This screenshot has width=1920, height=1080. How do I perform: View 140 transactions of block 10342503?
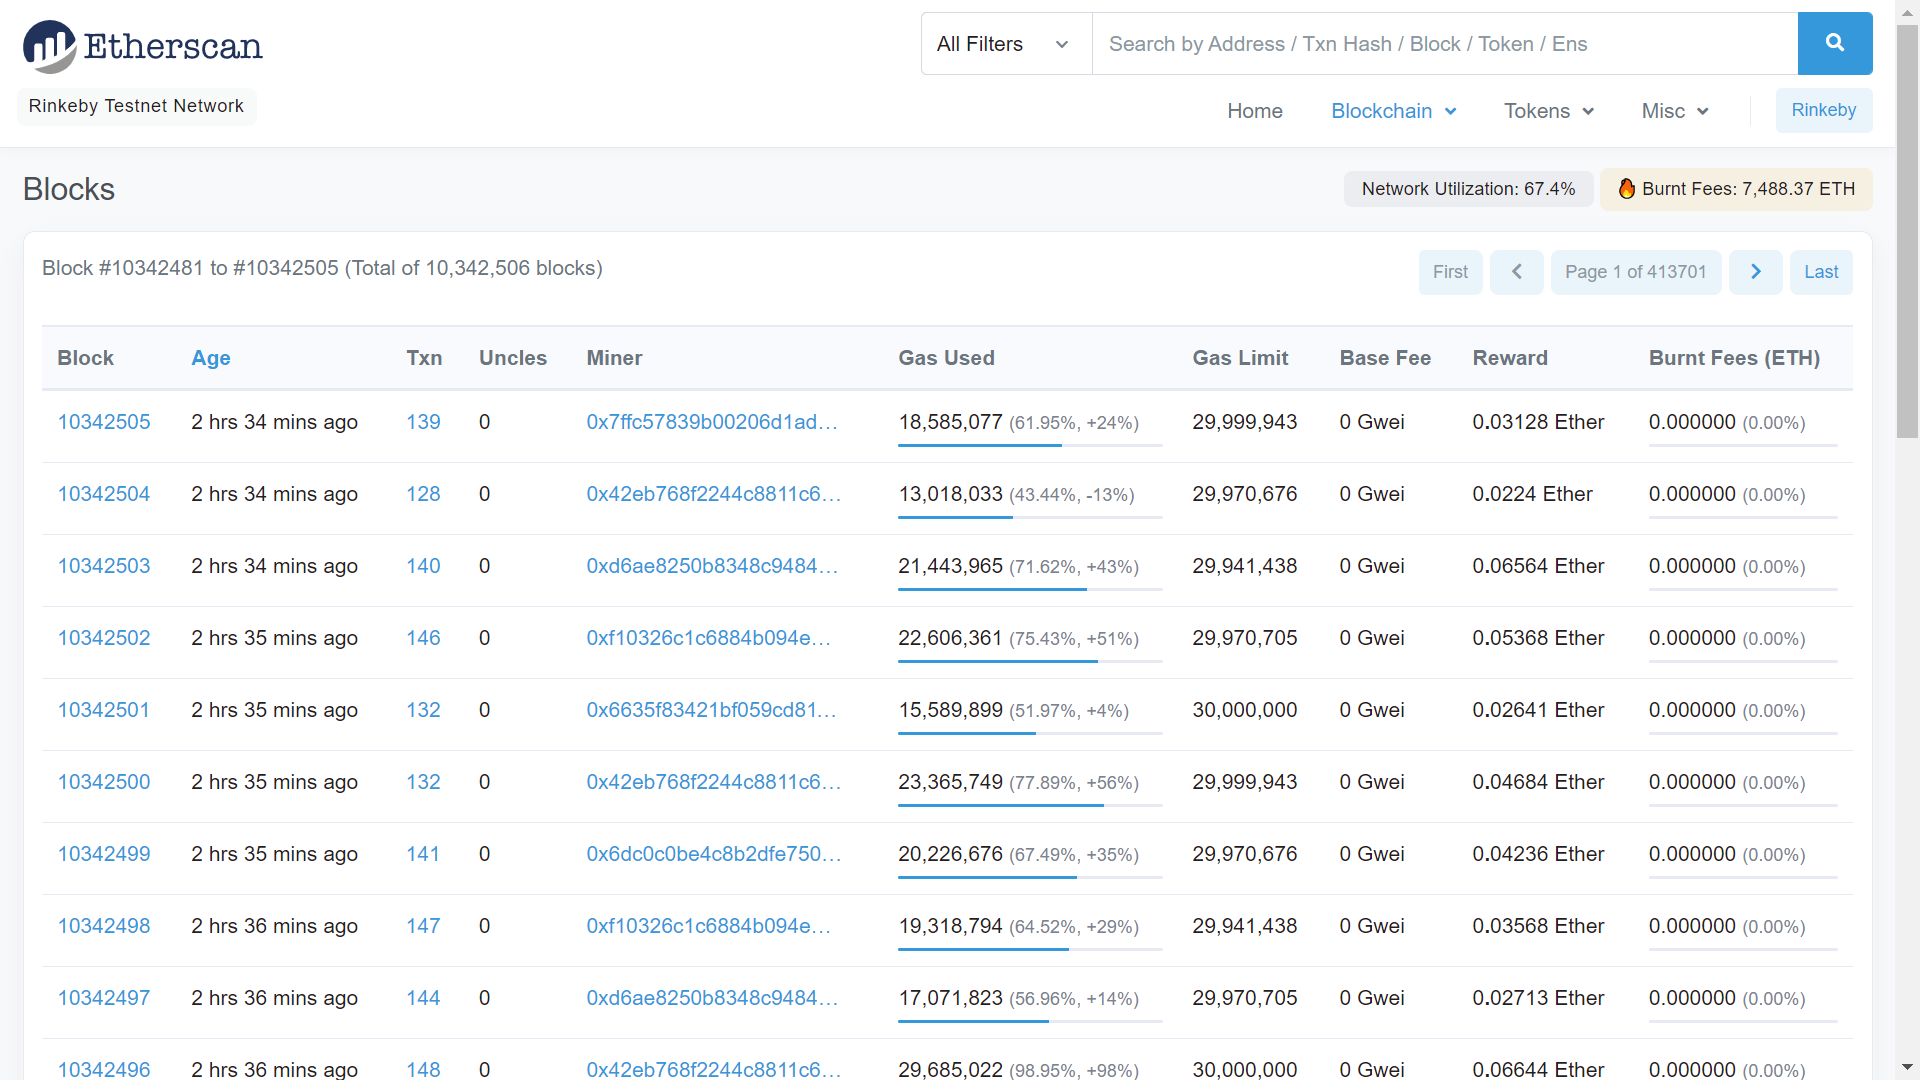(423, 566)
